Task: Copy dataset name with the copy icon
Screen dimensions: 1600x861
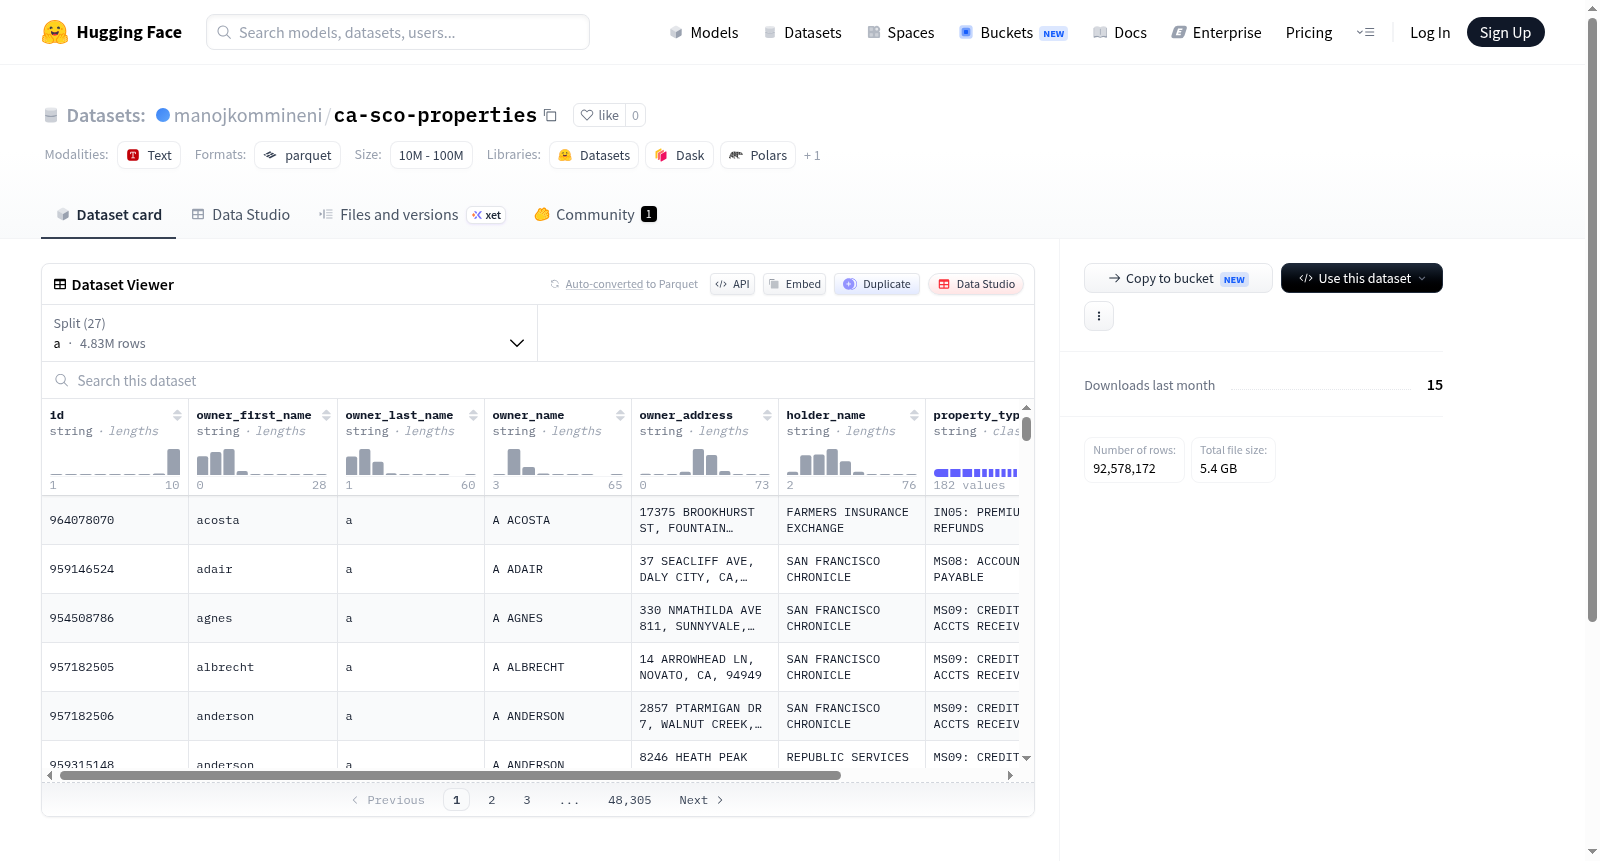Action: (x=550, y=115)
